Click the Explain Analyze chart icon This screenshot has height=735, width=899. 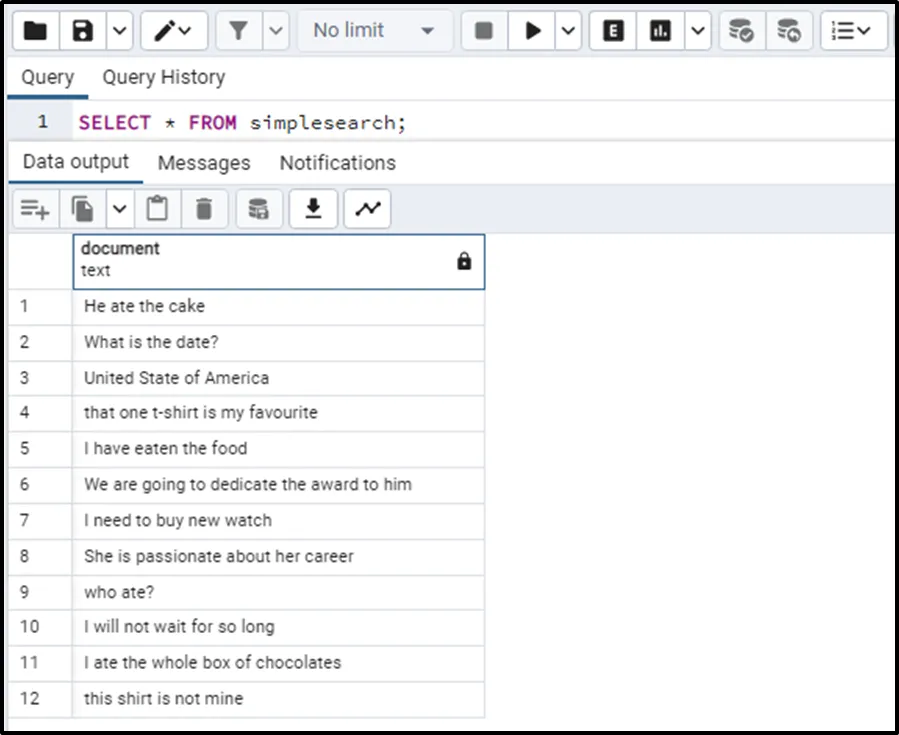[660, 31]
